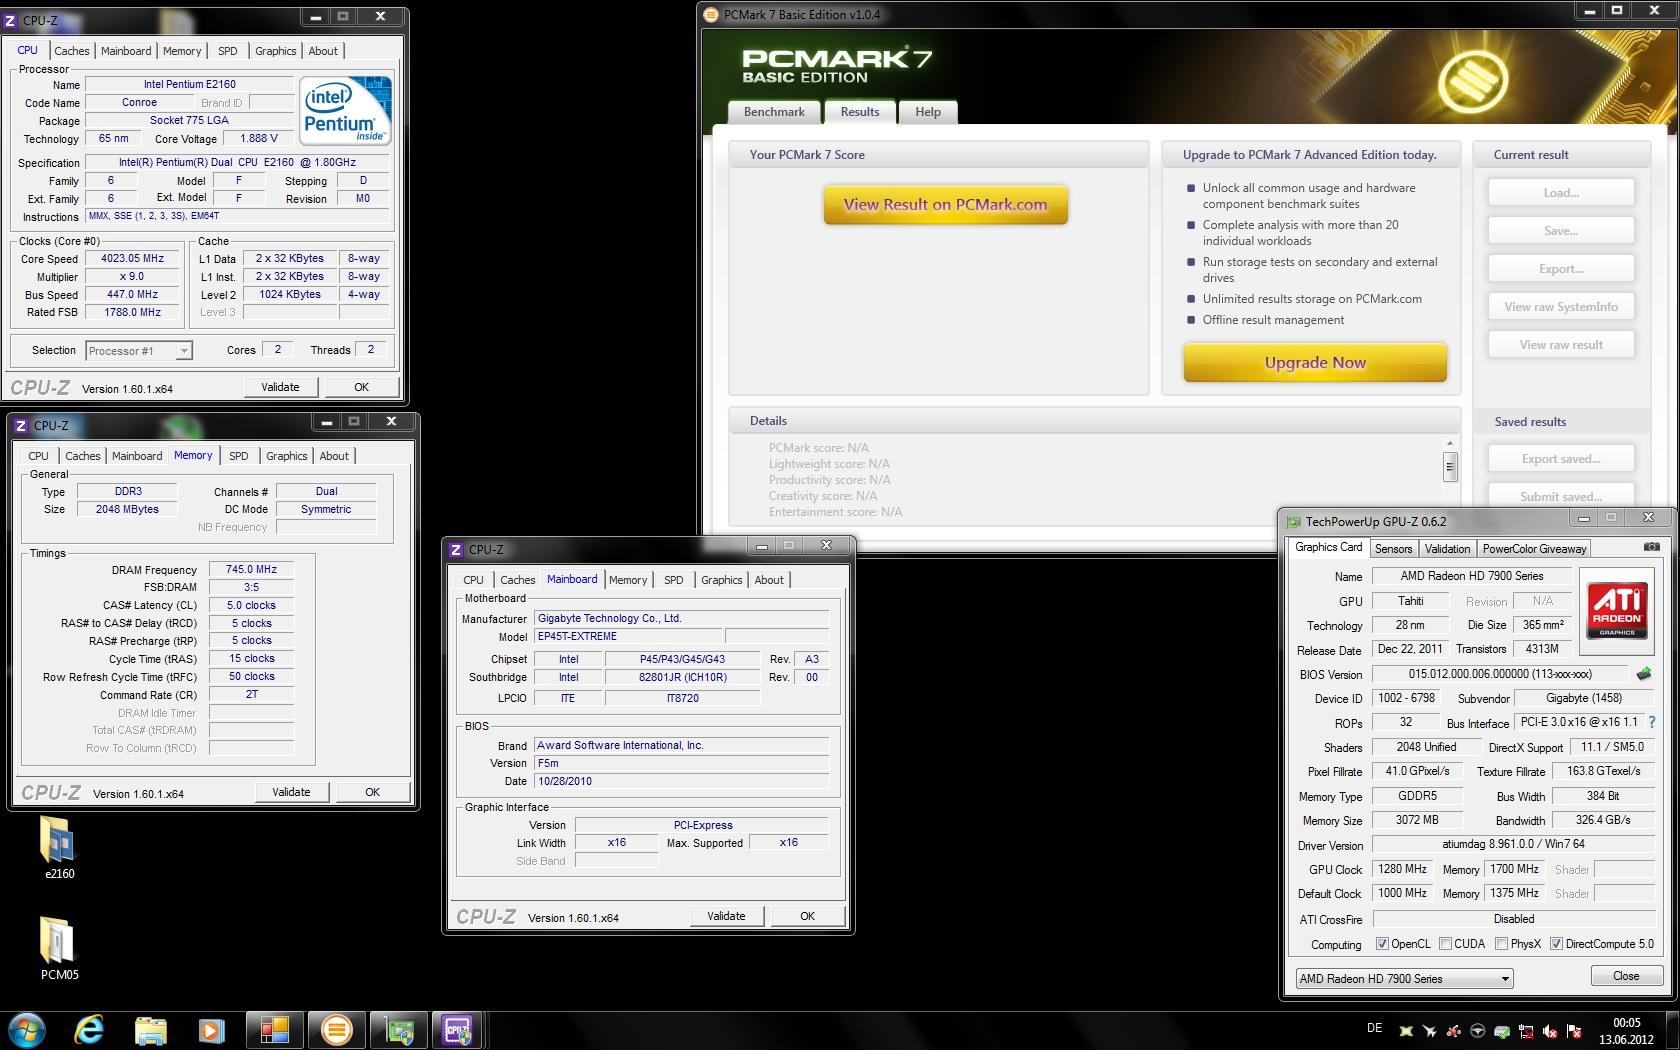Click the PCMark 7 title bar icon
Screen dimensions: 1680x1050
pos(711,14)
